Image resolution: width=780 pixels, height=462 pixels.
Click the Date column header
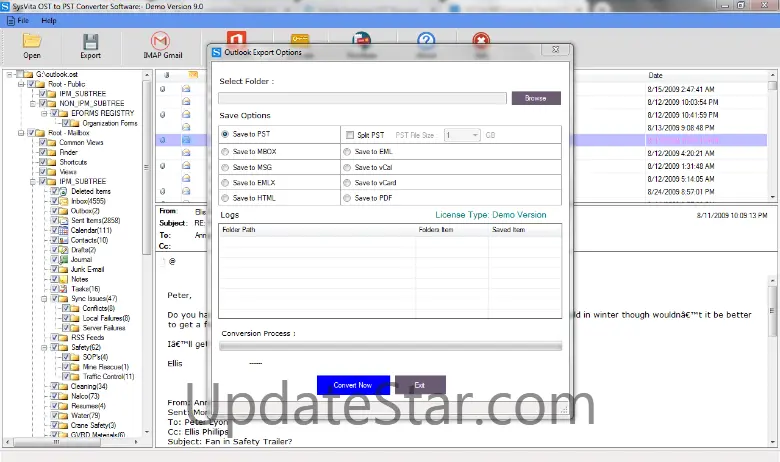[x=655, y=75]
